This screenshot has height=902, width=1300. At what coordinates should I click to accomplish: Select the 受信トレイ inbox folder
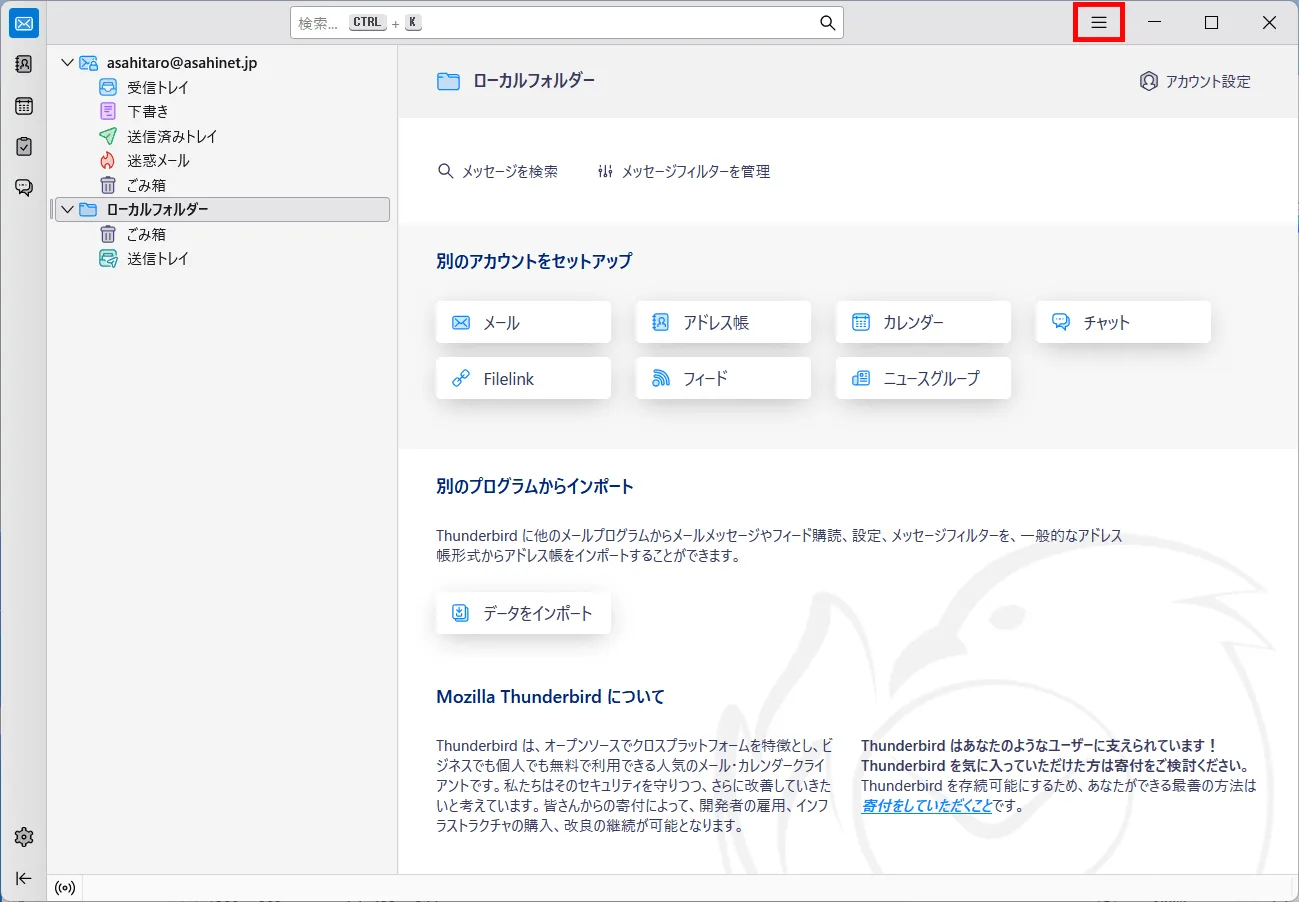tap(157, 87)
